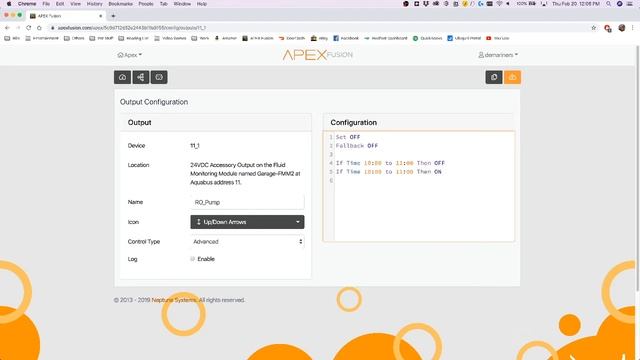Open the Bookmarks menu
The image size is (640, 360).
120,4
